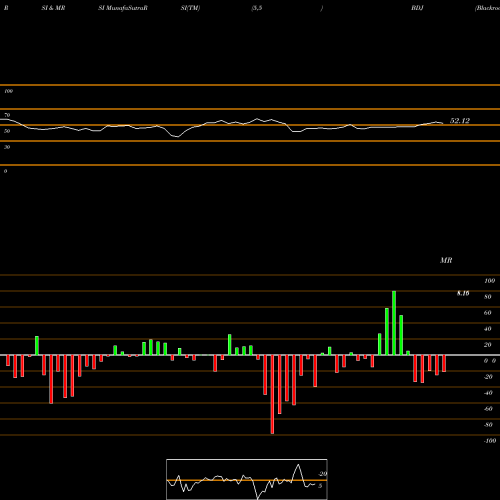The height and width of the screenshot is (500, 500).
Task: Open the mini overview chart thumbnail
Action: click(247, 479)
